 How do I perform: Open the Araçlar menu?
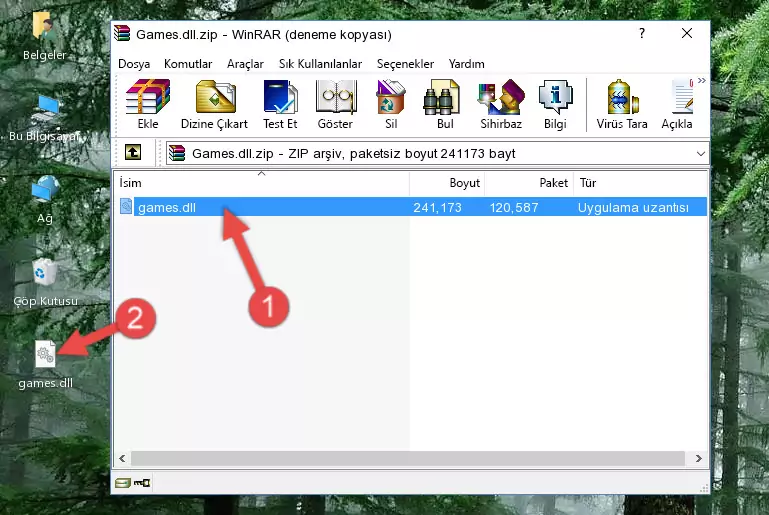point(245,64)
